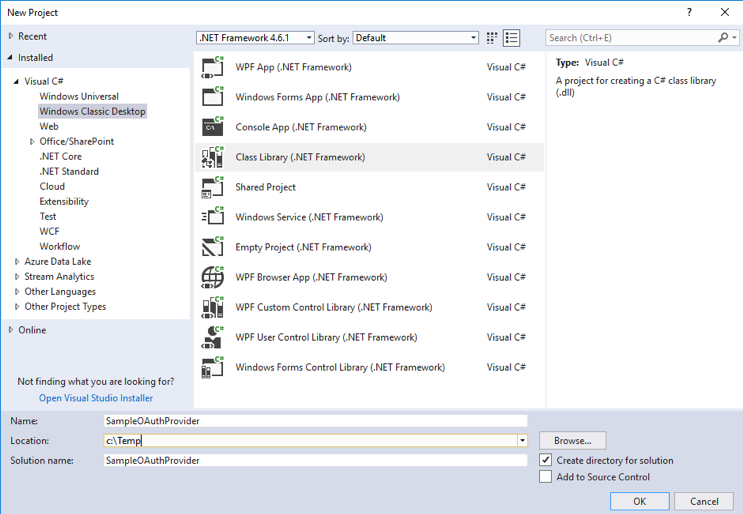
Task: Select the .NET Standard category
Action: [x=69, y=171]
